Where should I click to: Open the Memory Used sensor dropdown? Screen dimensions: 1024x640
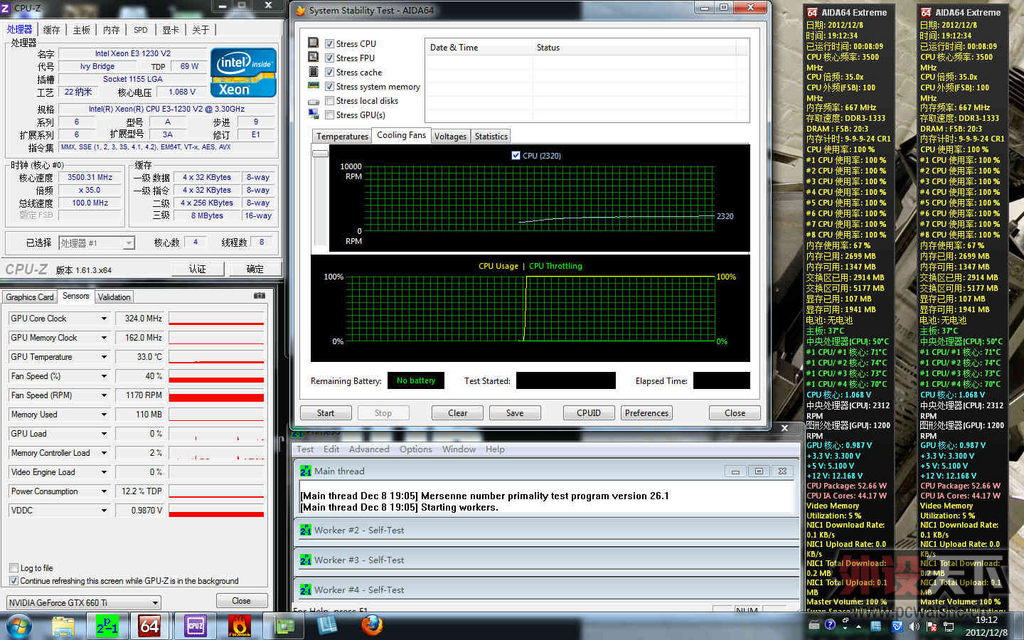click(x=104, y=415)
